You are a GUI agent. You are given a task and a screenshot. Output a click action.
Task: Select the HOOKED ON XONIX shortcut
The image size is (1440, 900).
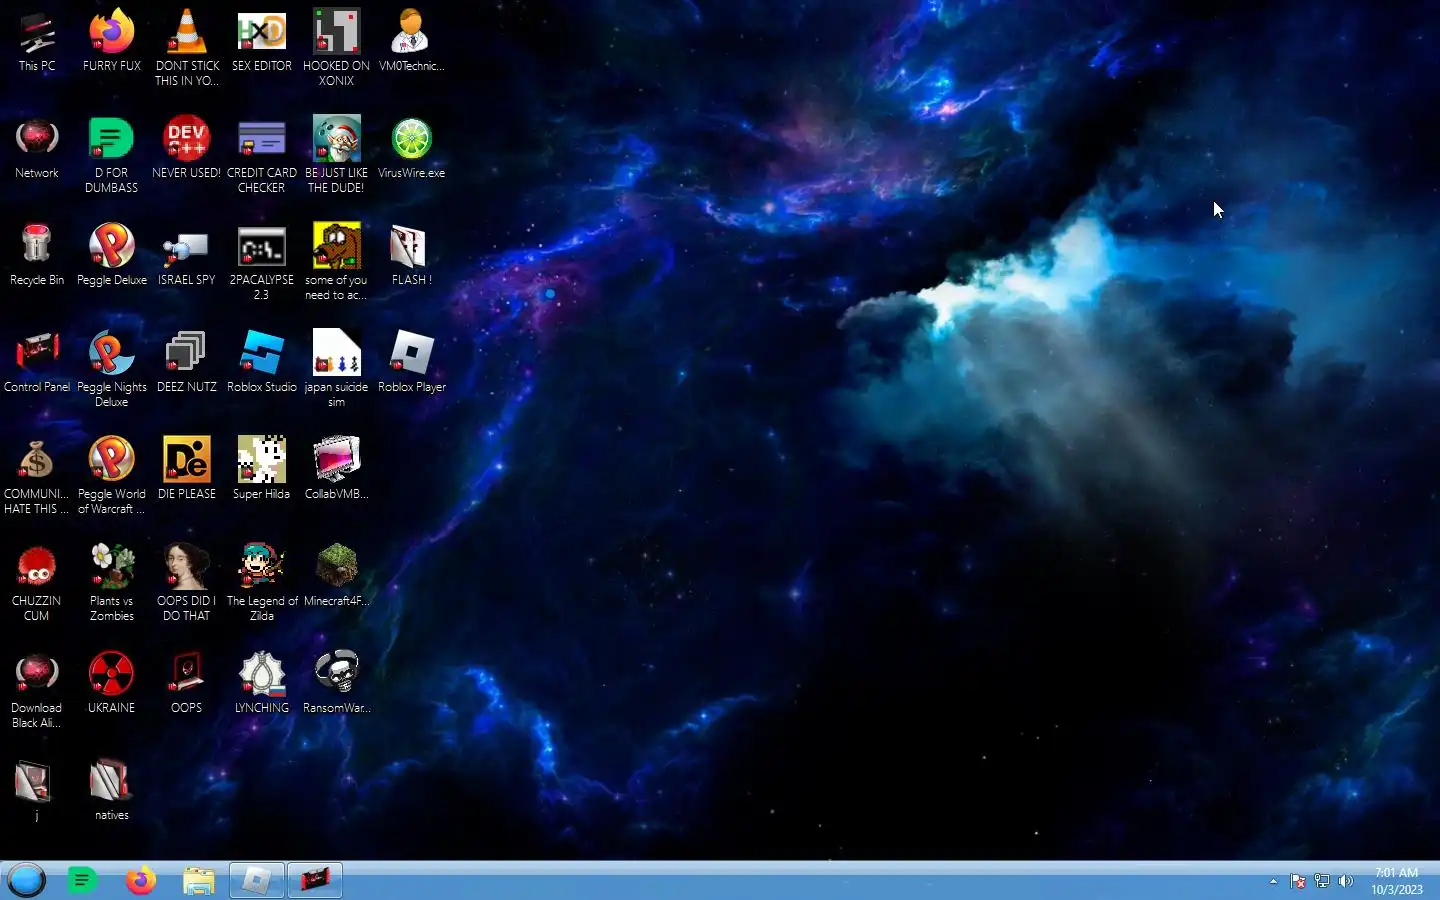click(x=336, y=48)
